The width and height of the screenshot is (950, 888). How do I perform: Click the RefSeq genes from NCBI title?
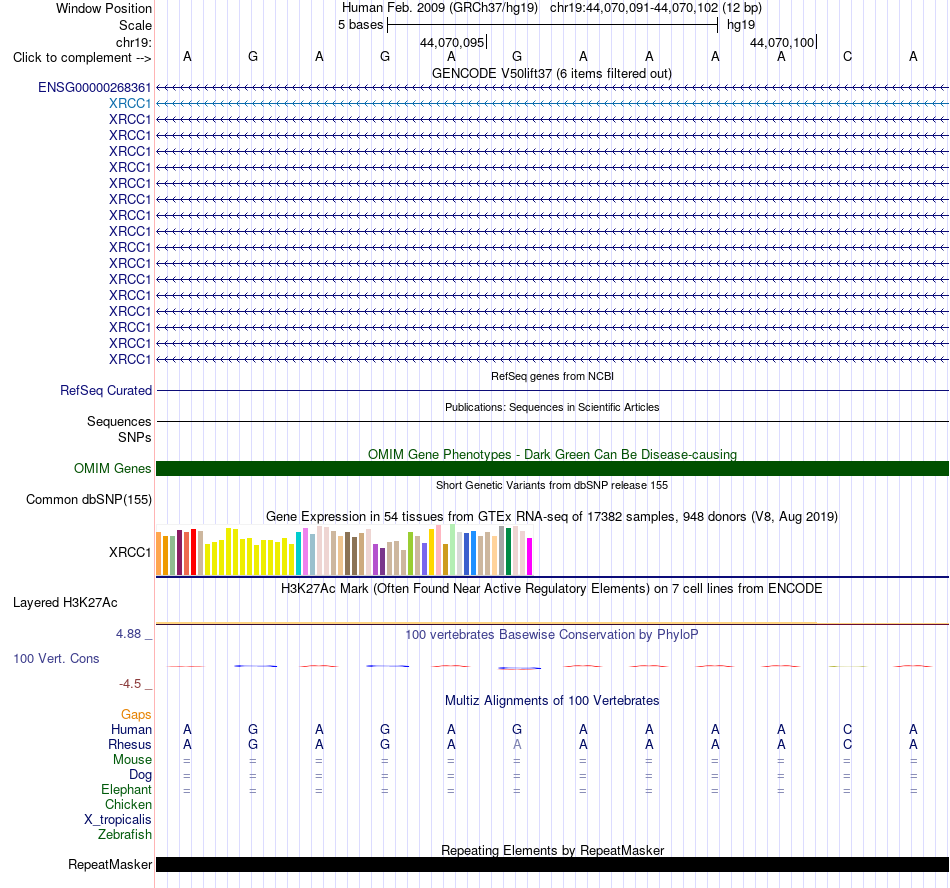tap(553, 376)
